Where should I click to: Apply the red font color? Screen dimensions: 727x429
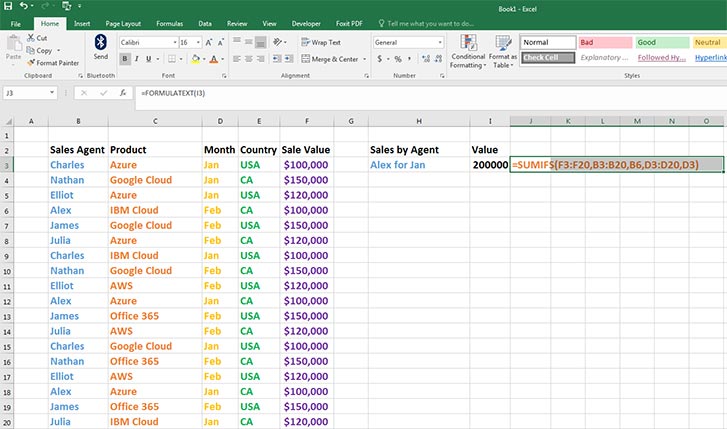[214, 59]
